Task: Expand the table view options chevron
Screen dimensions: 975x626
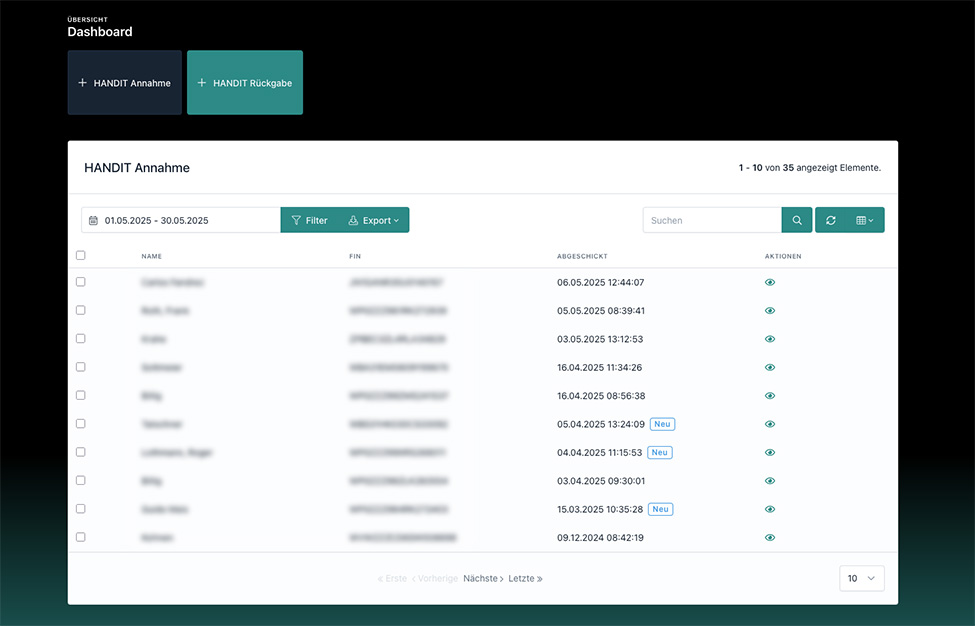Action: point(872,219)
